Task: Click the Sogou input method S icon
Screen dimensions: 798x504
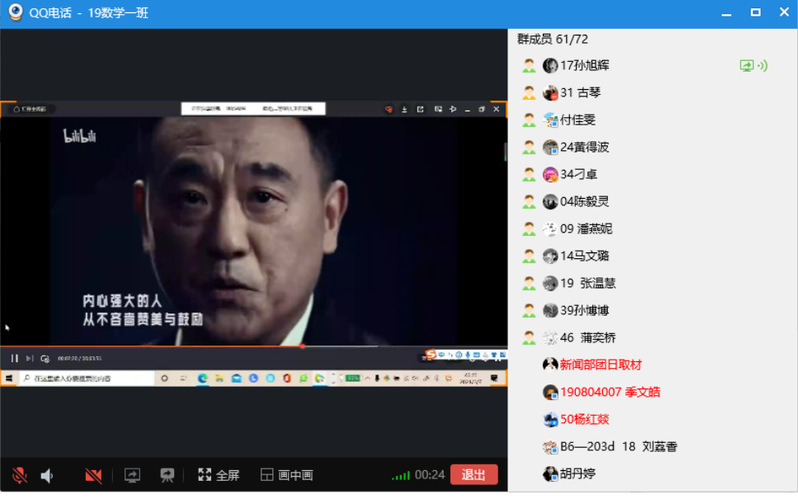Action: pos(431,354)
